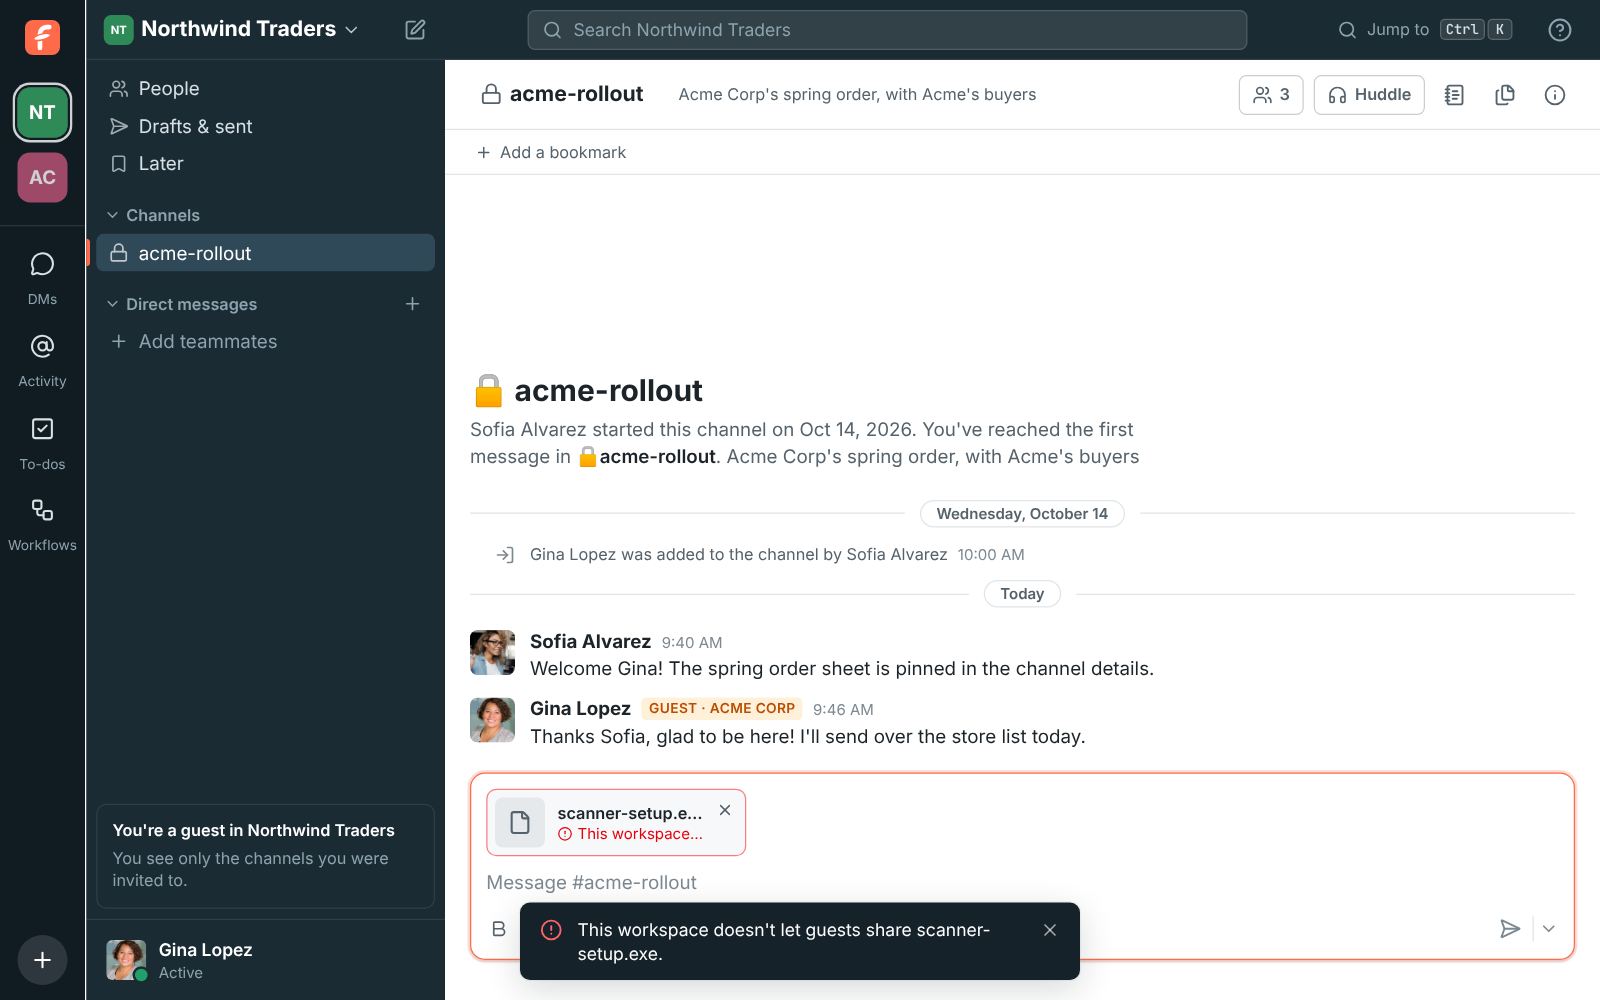Click the Message #acme-rollout input
The image size is (1600, 1000).
pos(1020,883)
